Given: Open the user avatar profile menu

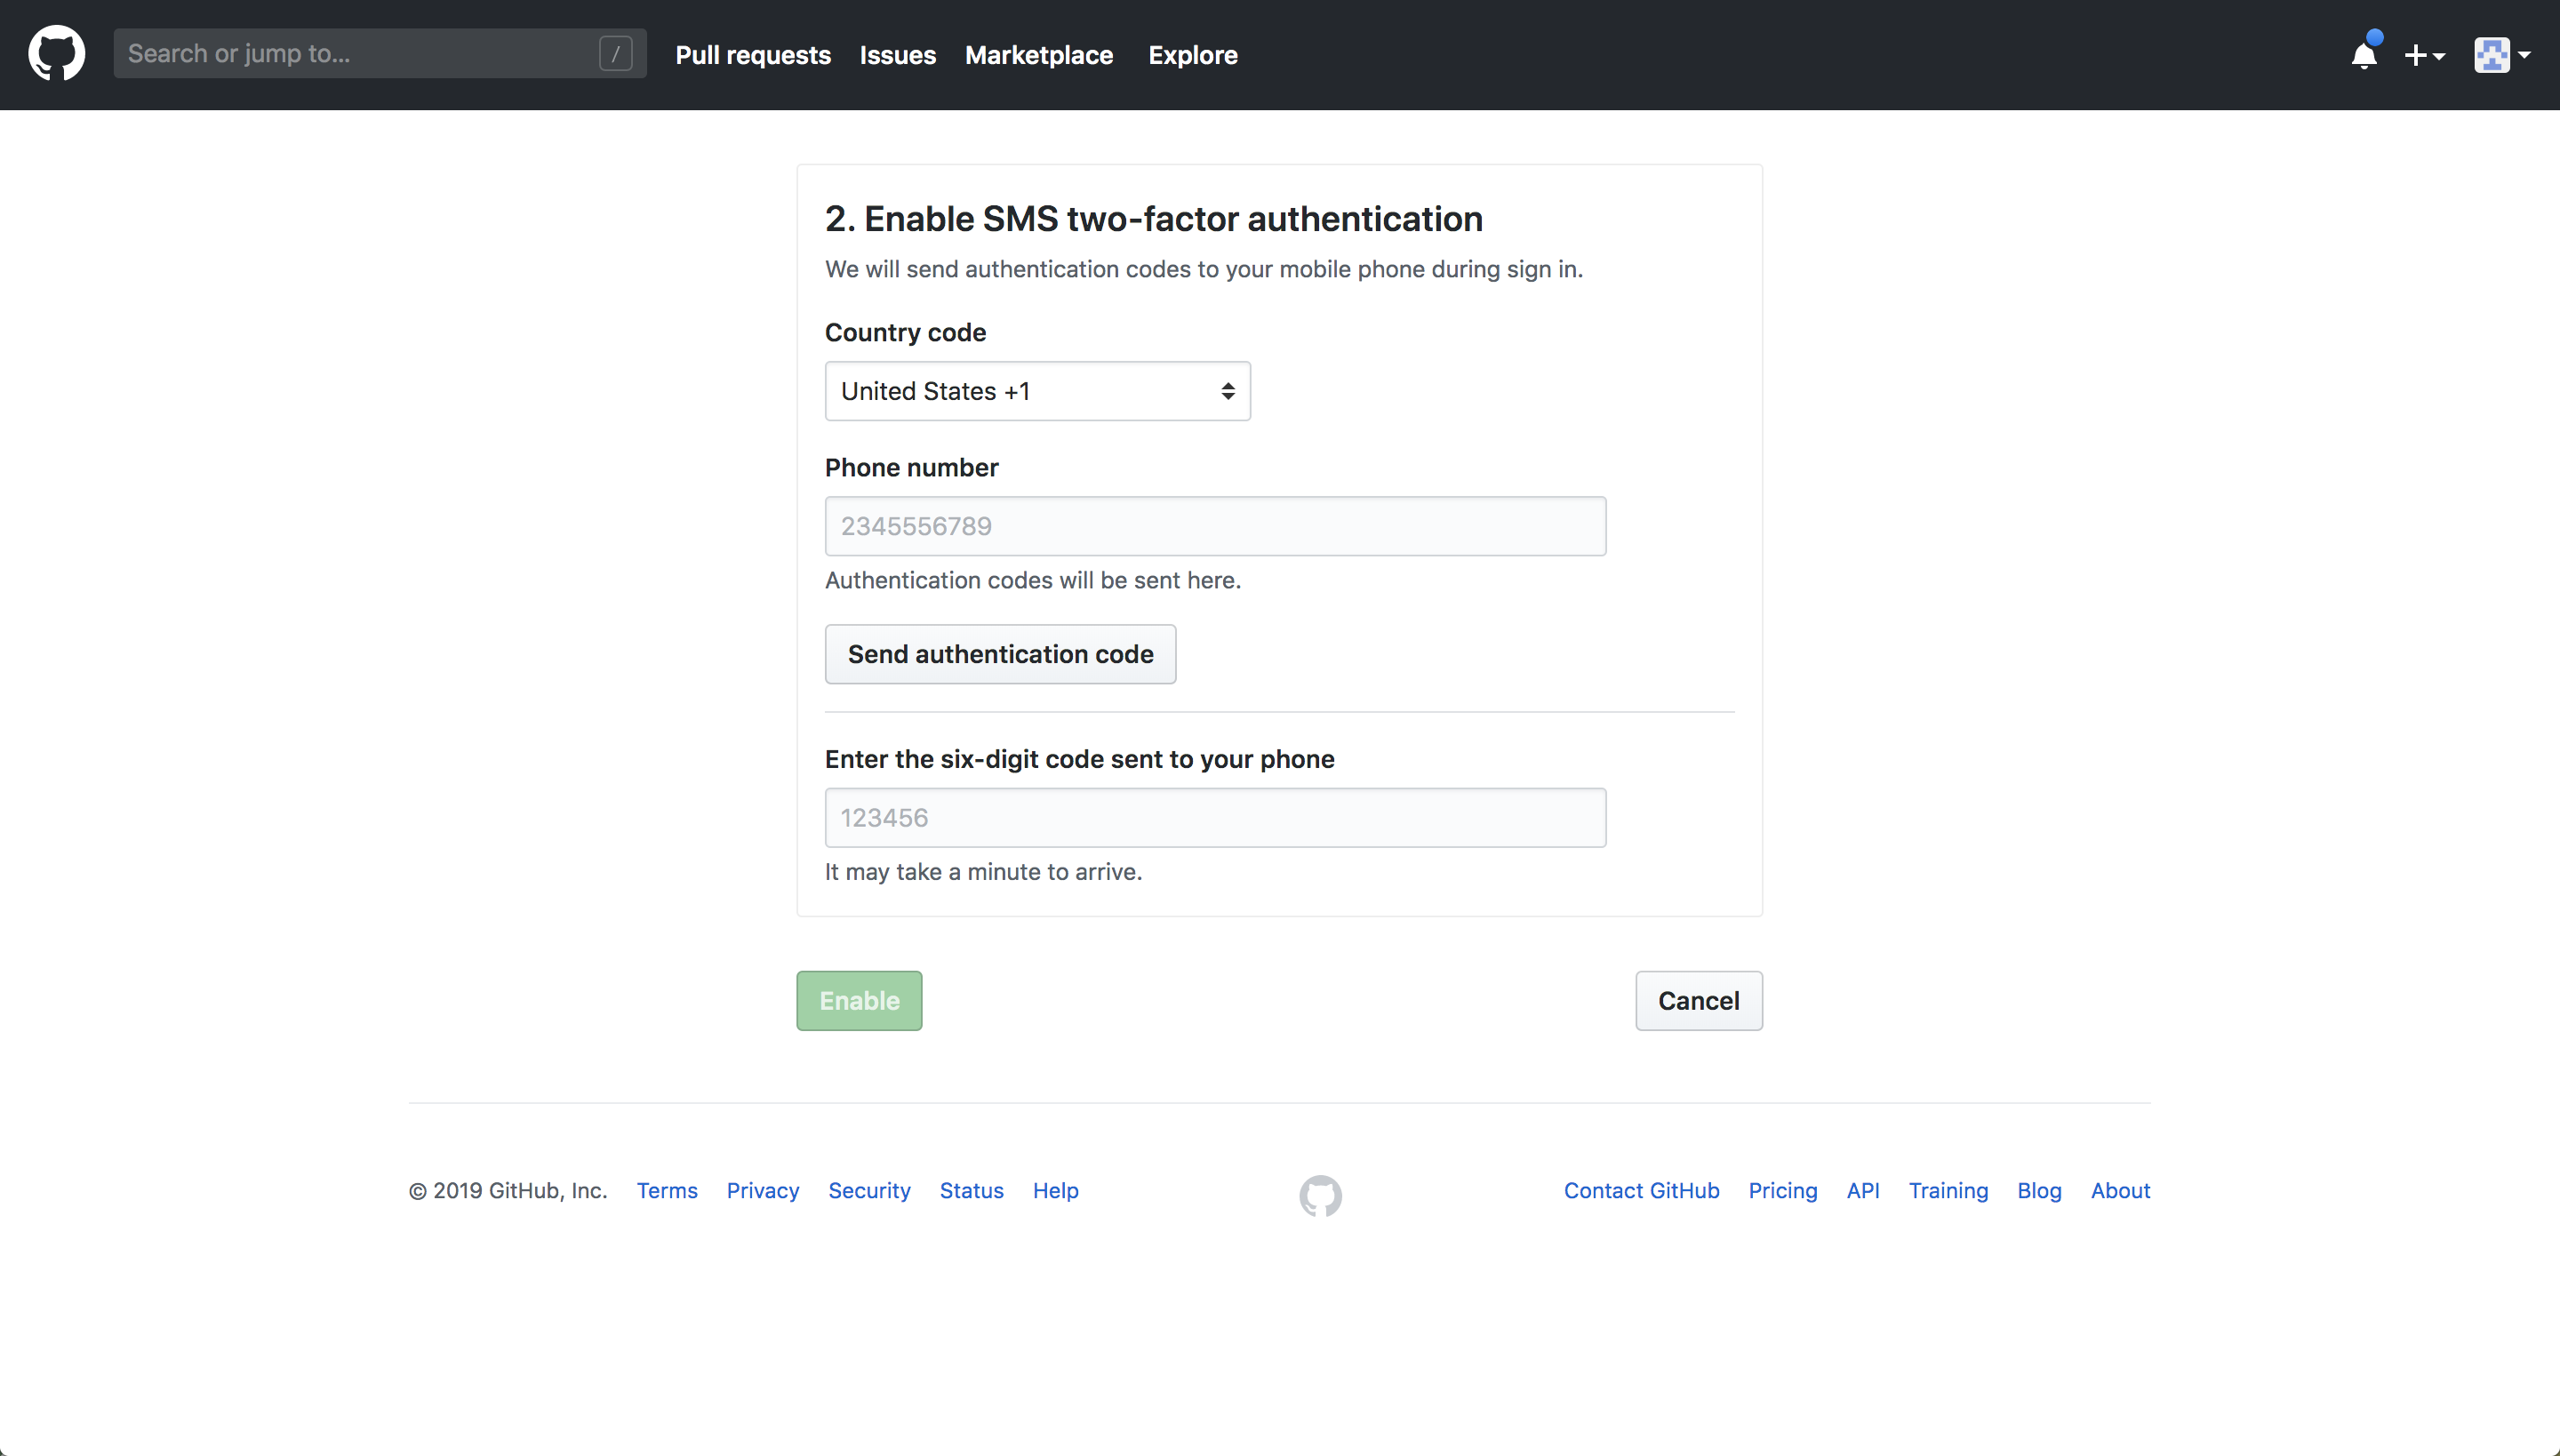Looking at the screenshot, I should point(2502,55).
